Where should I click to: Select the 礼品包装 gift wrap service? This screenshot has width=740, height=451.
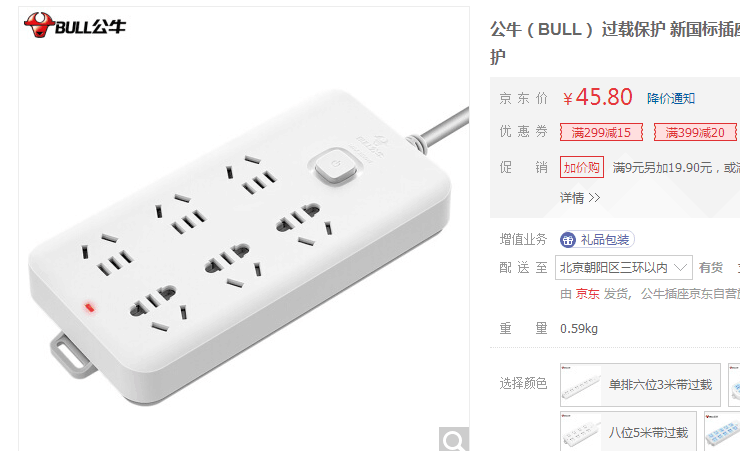(597, 240)
